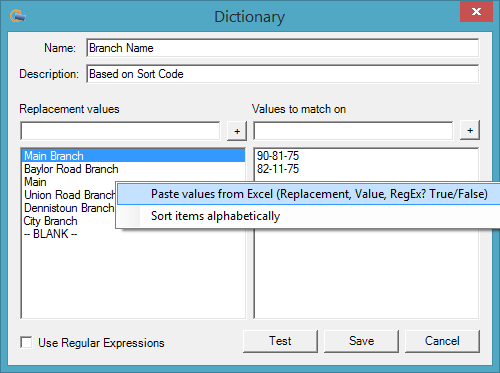Select Main Branch in replacement list
Viewport: 500px width, 373px height.
(x=133, y=156)
